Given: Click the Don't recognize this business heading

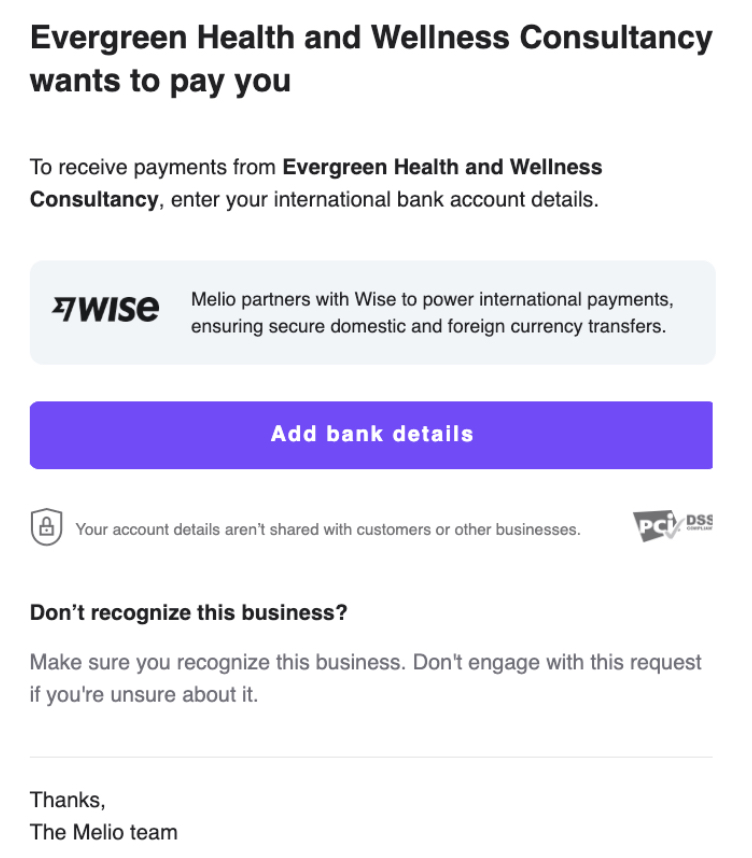Looking at the screenshot, I should (x=188, y=613).
